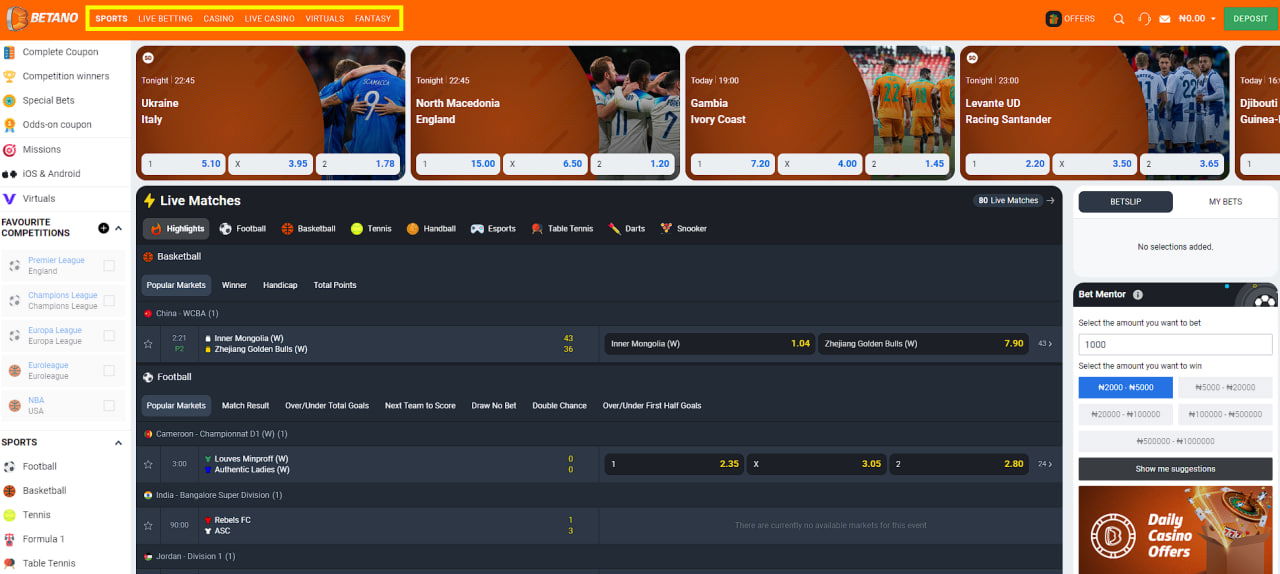
Task: Click the bet amount input field
Action: tap(1175, 344)
